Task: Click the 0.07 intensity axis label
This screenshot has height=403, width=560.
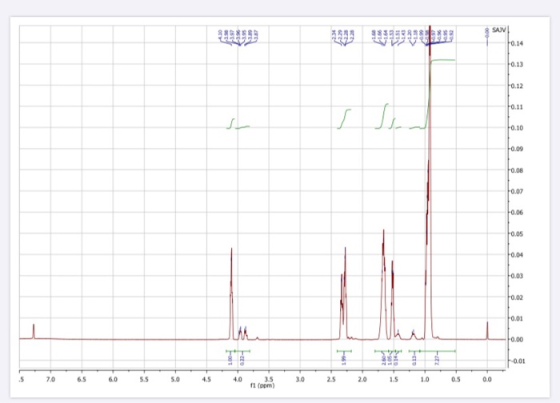Action: (517, 191)
